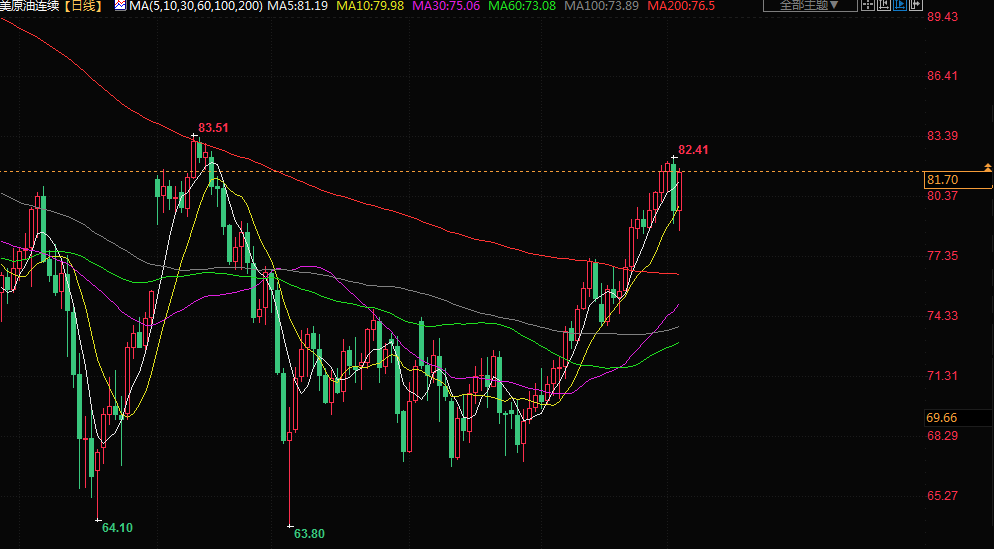Click the 82.41 recent high marker

(x=693, y=150)
